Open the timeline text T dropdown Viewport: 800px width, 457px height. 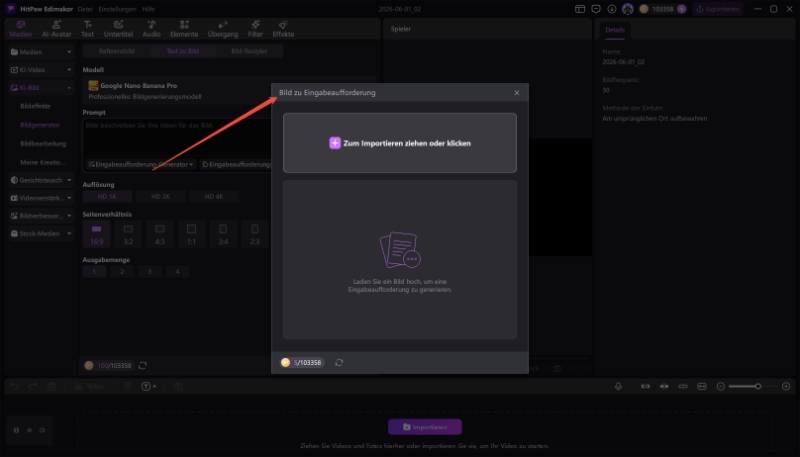(x=148, y=387)
